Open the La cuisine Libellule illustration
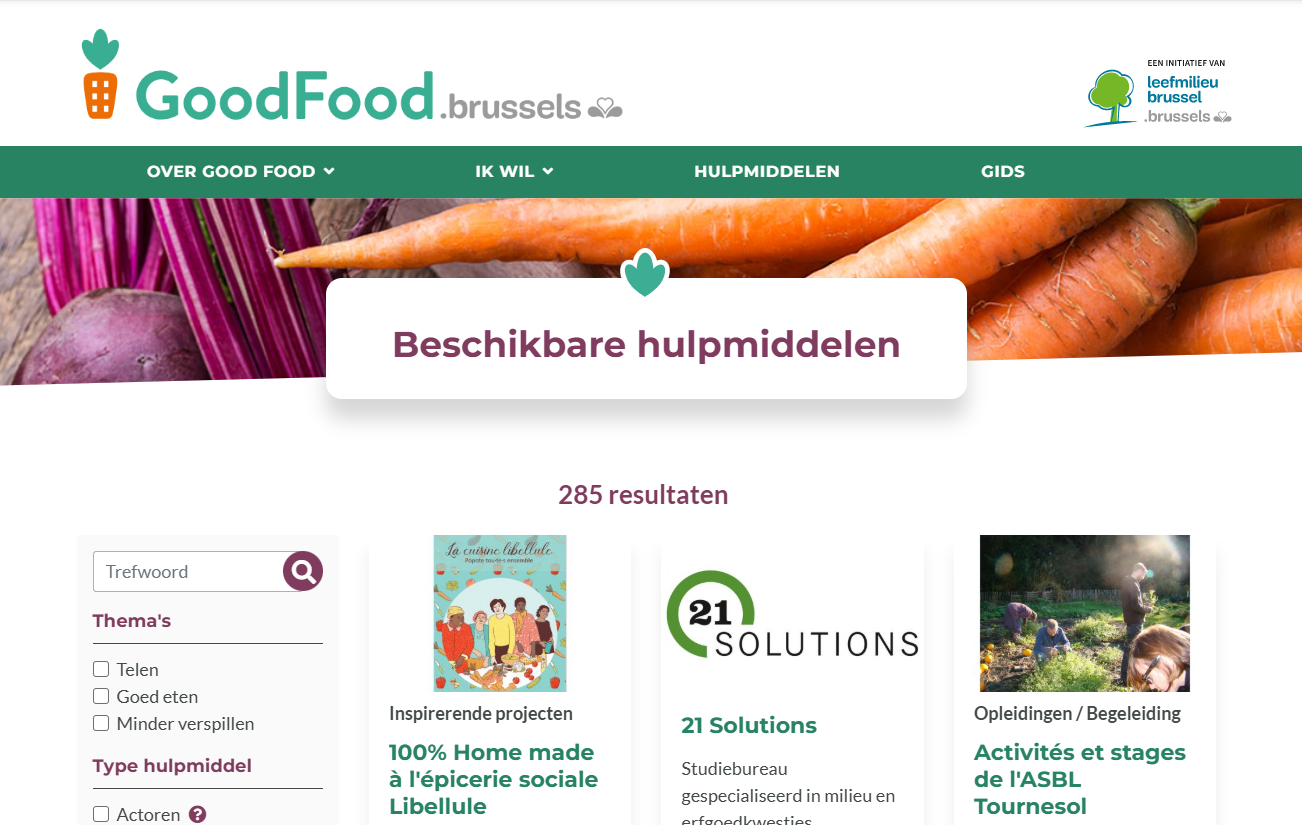The width and height of the screenshot is (1302, 825). click(500, 613)
